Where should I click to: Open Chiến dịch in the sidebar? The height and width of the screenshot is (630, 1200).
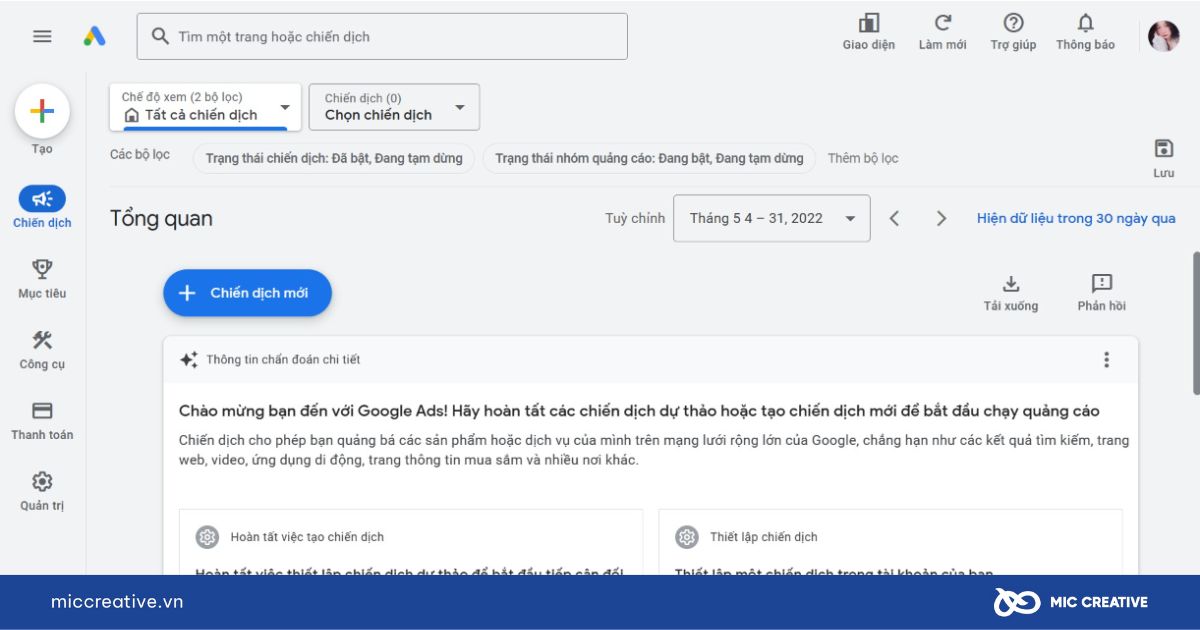[x=42, y=207]
